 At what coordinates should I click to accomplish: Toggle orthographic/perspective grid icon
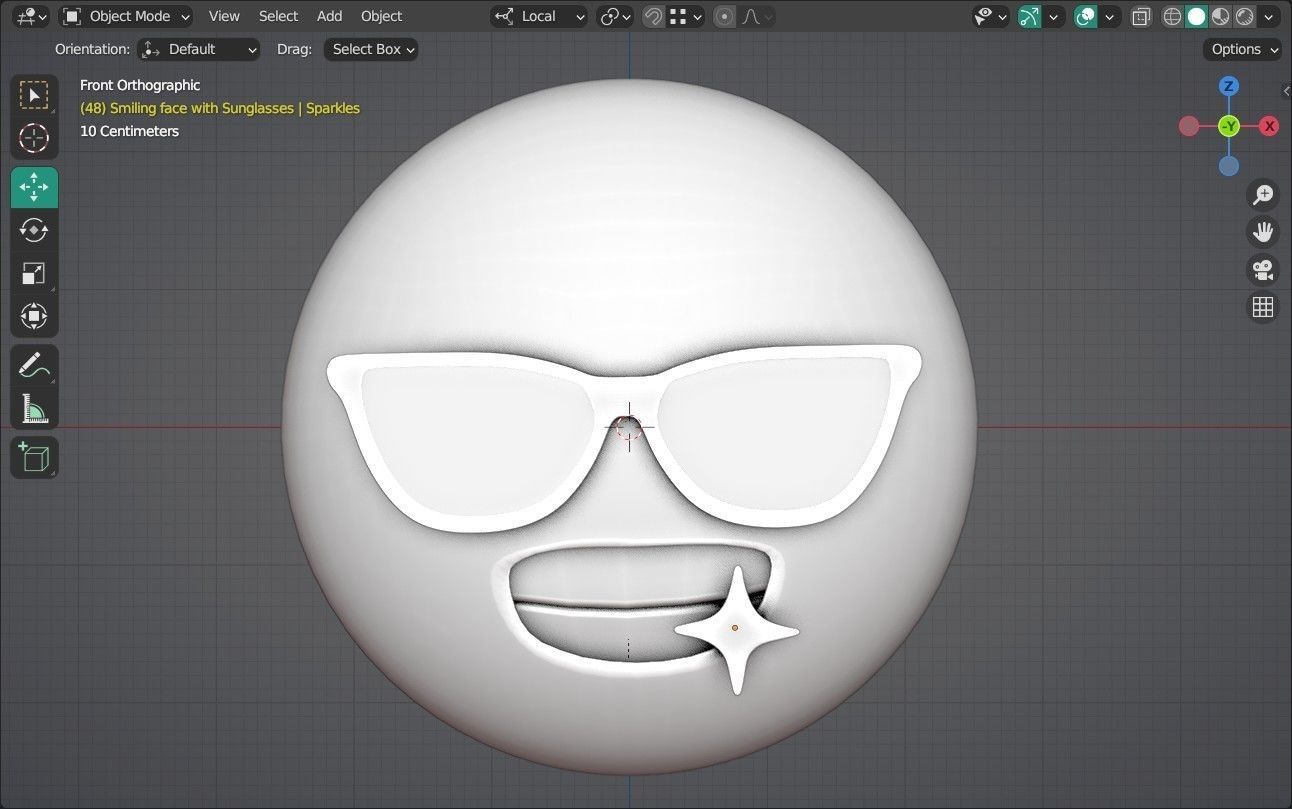click(1263, 307)
